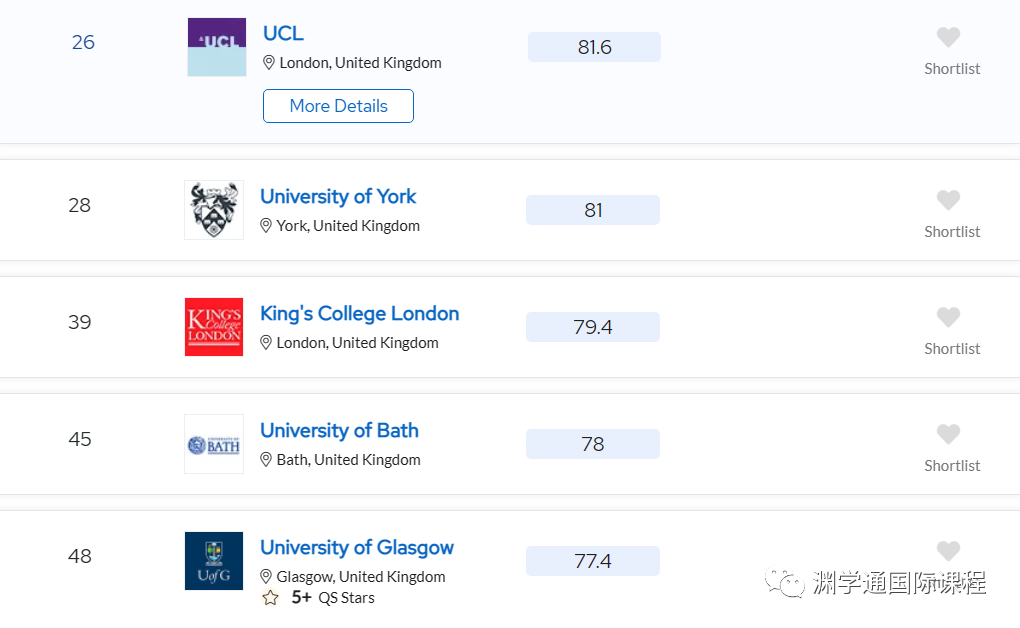Viewport: 1020px width, 628px height.
Task: Toggle shortlist heart for University of York
Action: 948,200
